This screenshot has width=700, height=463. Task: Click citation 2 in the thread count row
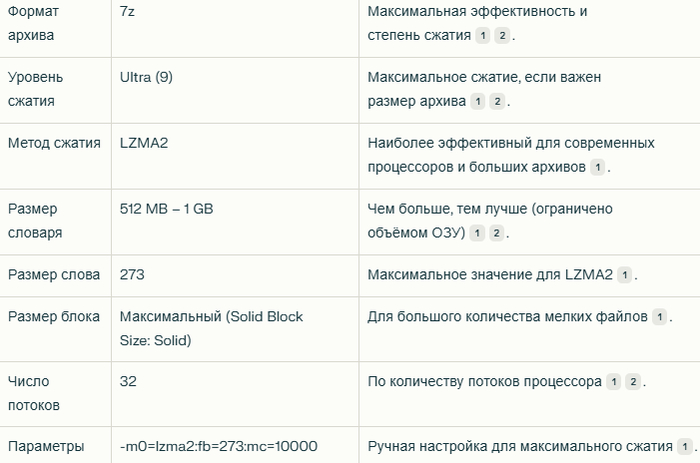(632, 382)
